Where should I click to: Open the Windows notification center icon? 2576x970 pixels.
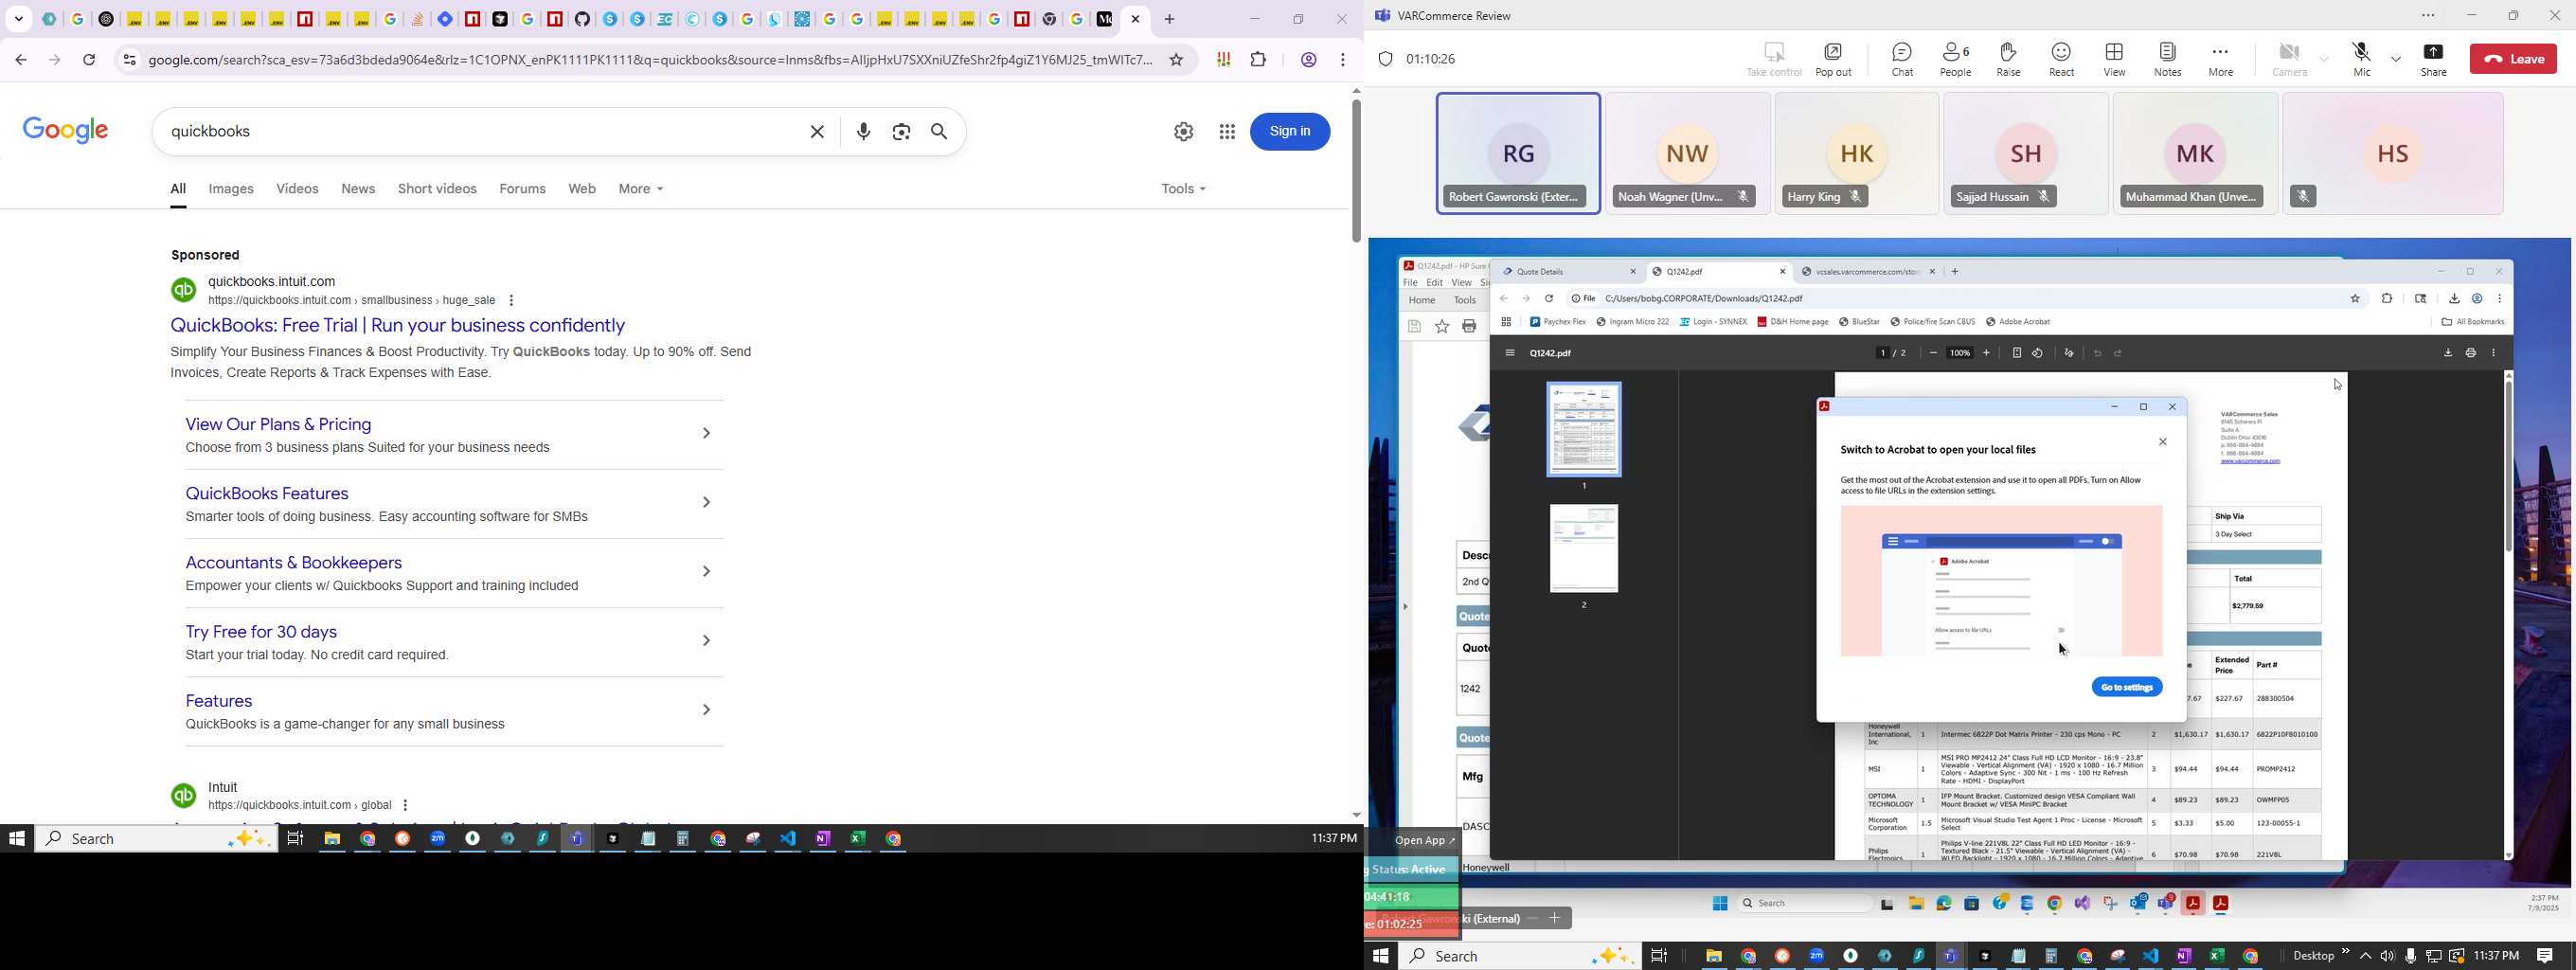point(2544,956)
